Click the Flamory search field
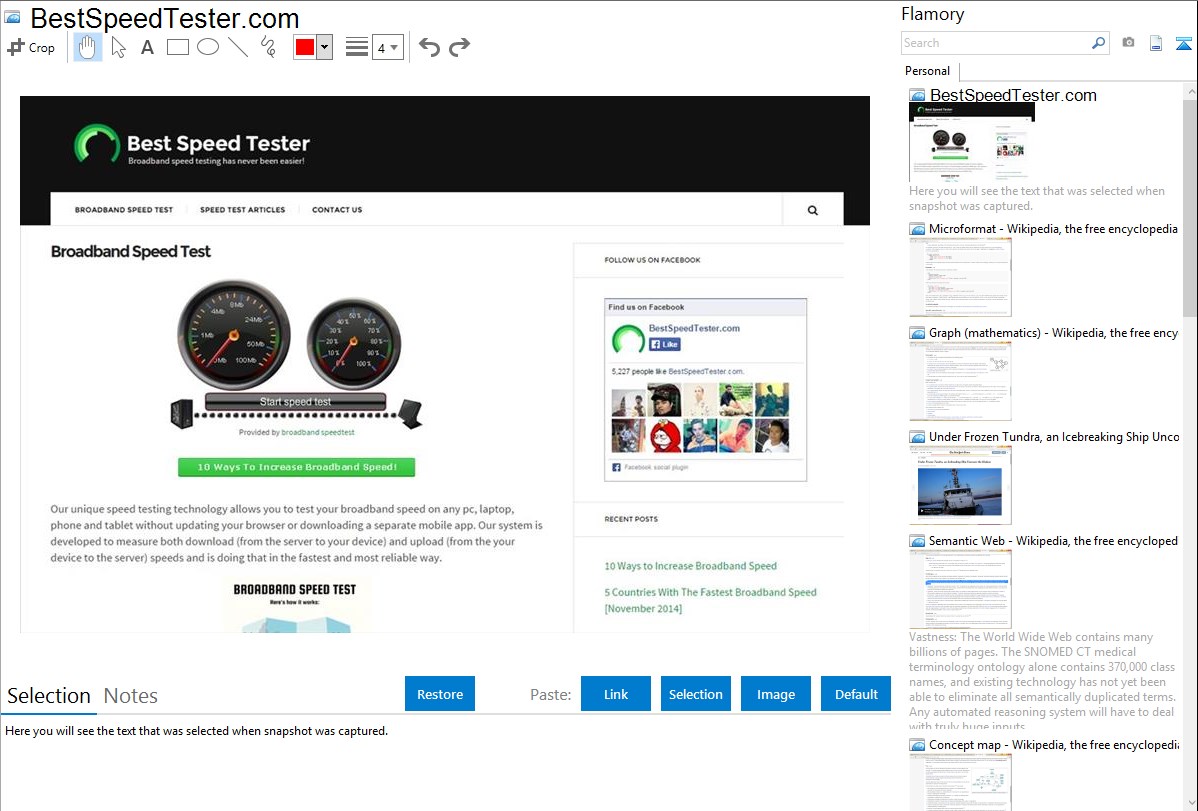The image size is (1198, 811). point(996,43)
